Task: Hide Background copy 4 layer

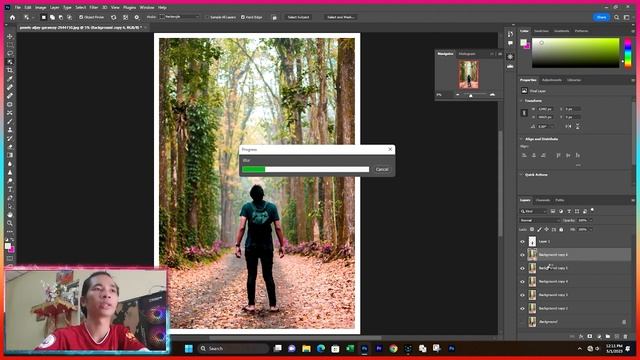Action: (522, 282)
